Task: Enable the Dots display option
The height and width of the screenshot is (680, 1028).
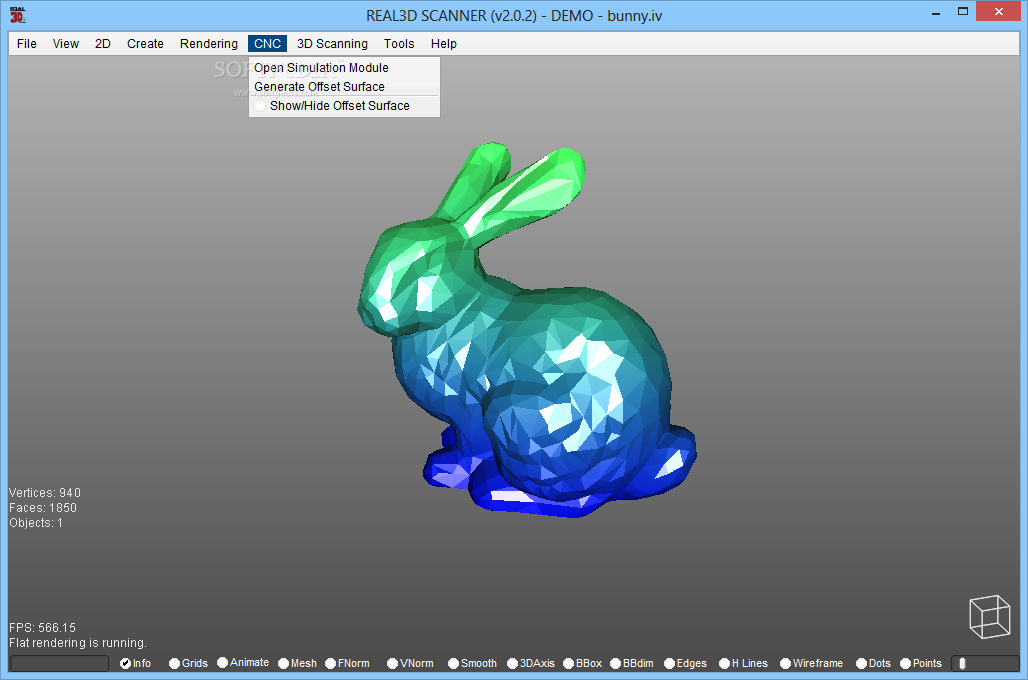Action: click(873, 663)
